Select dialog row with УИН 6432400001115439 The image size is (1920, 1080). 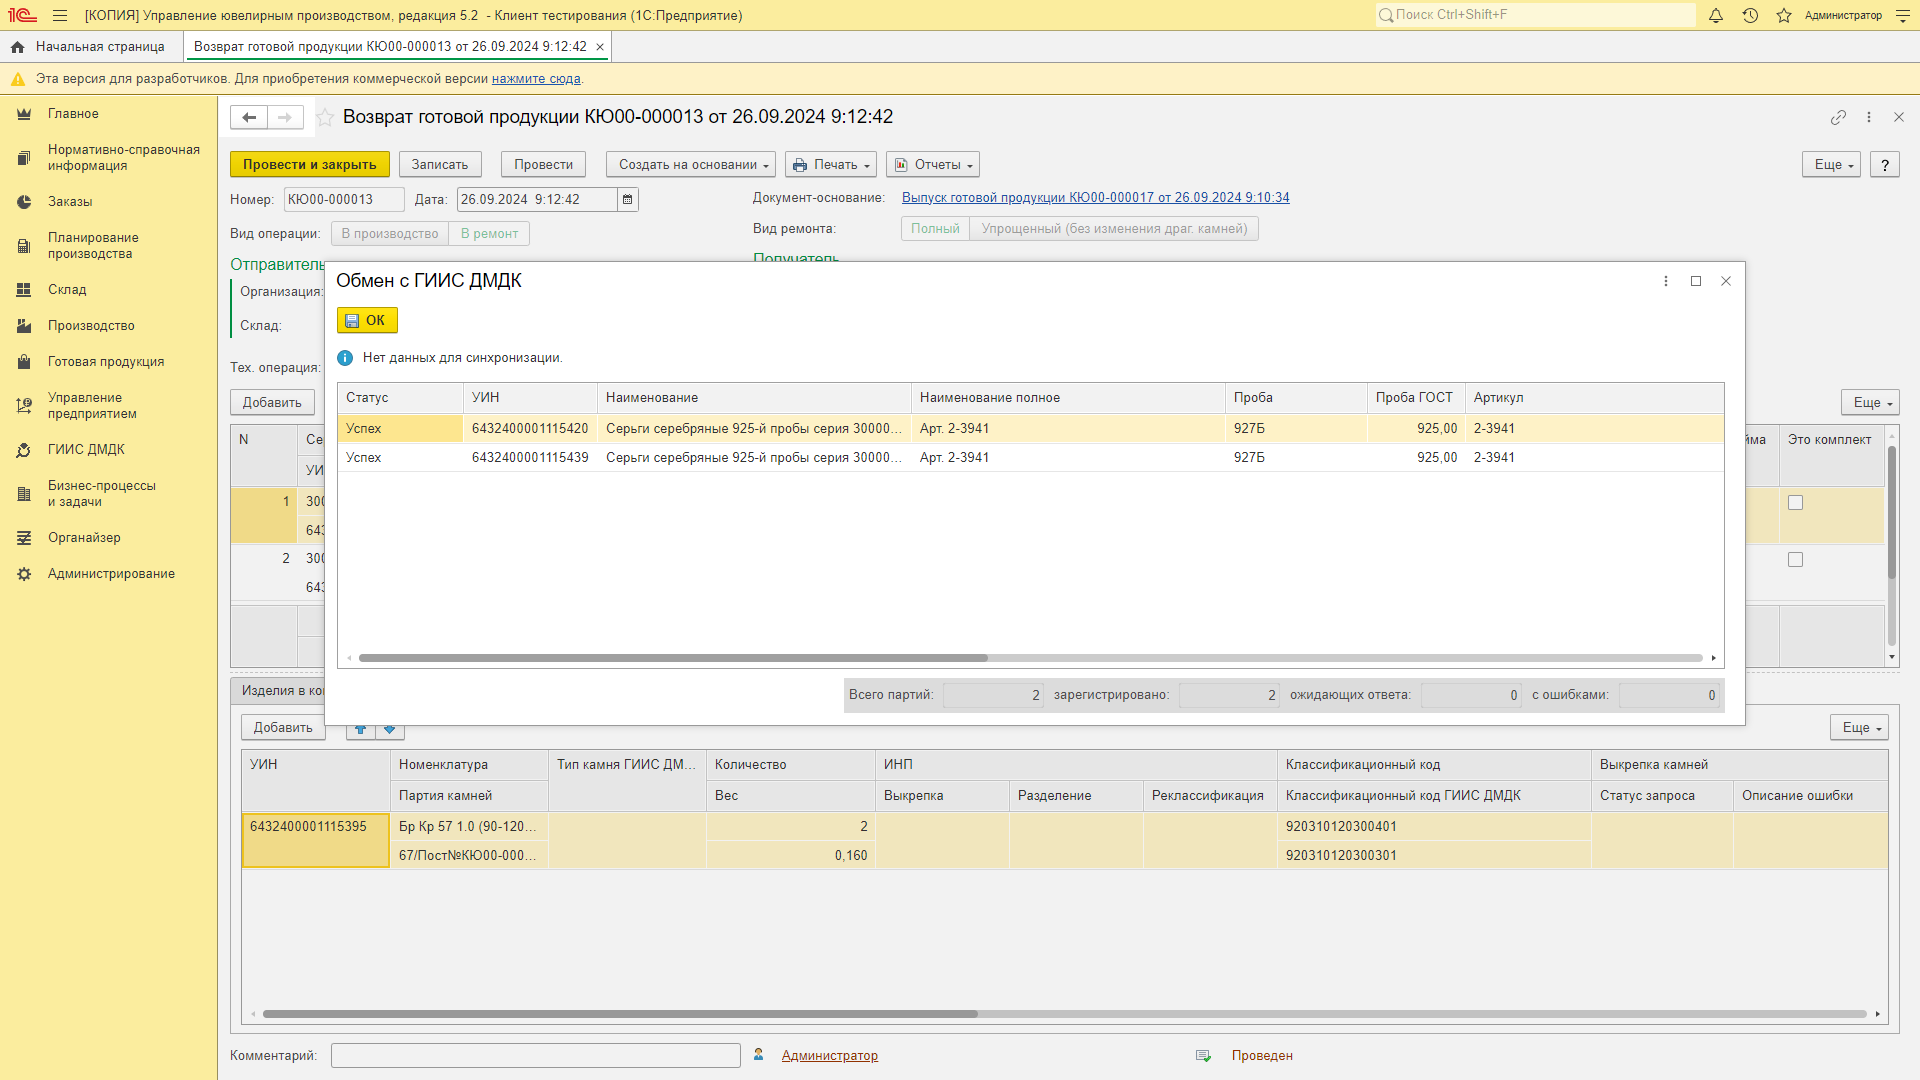click(x=1030, y=458)
